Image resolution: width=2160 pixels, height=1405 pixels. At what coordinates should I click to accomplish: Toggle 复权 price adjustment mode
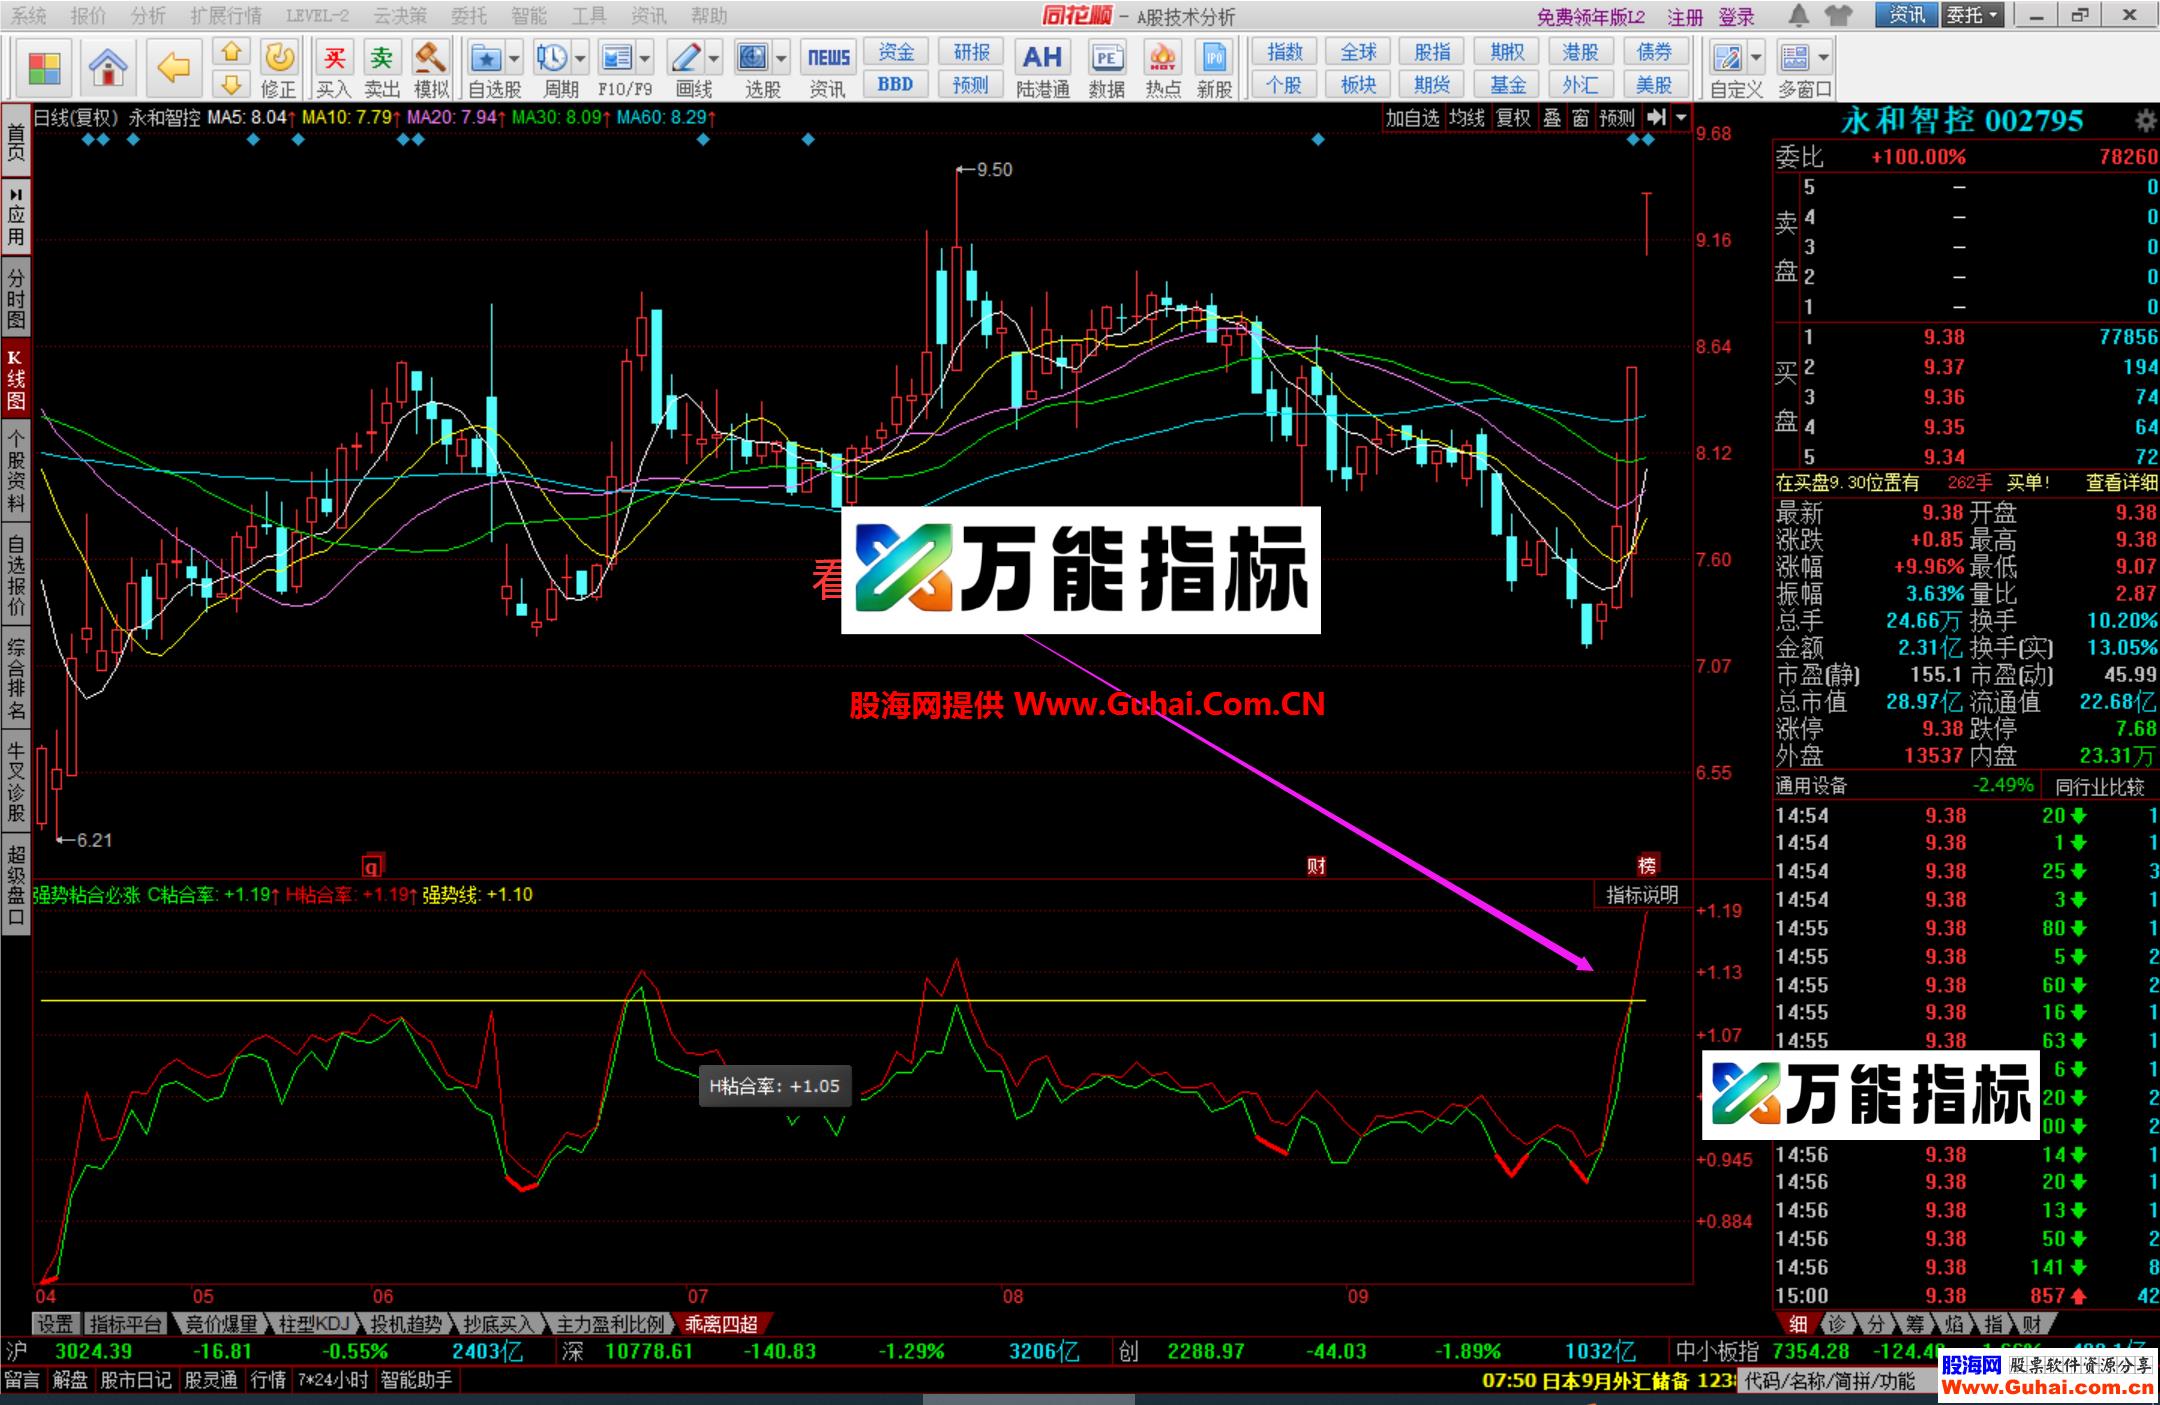[x=1513, y=117]
